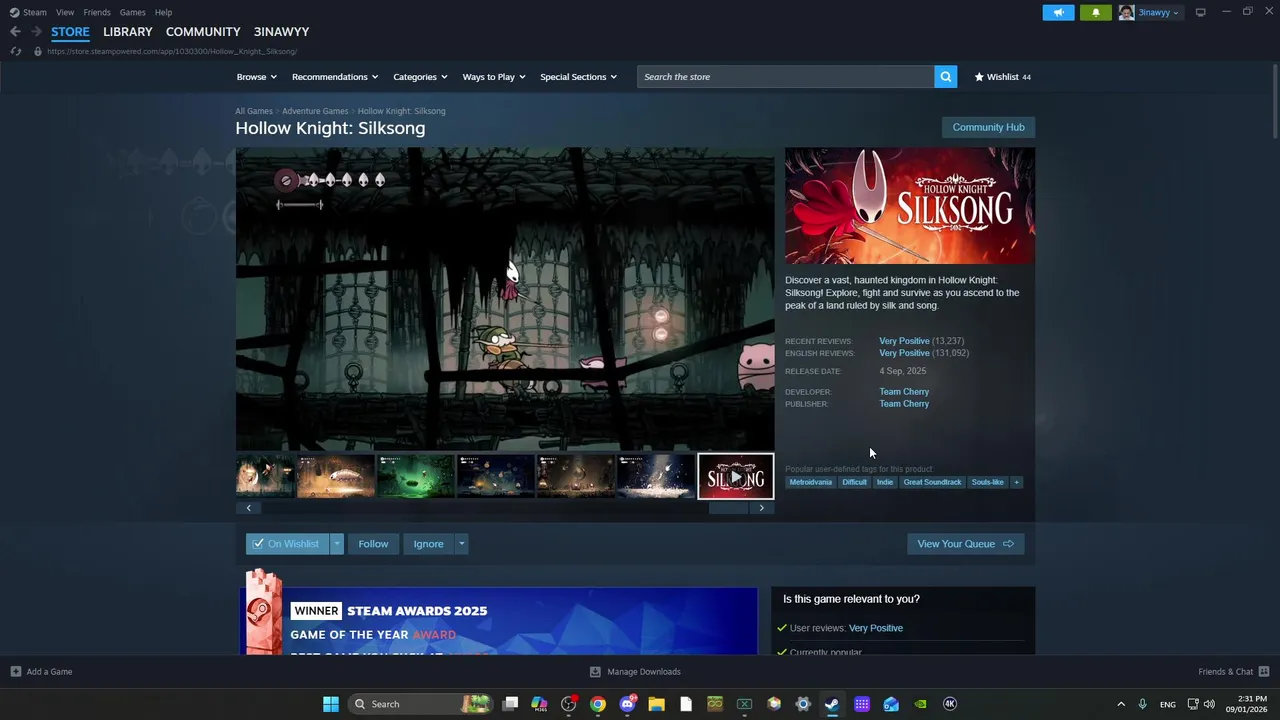Viewport: 1280px width, 720px height.
Task: Open the Ways to Play dropdown
Action: pyautogui.click(x=494, y=77)
